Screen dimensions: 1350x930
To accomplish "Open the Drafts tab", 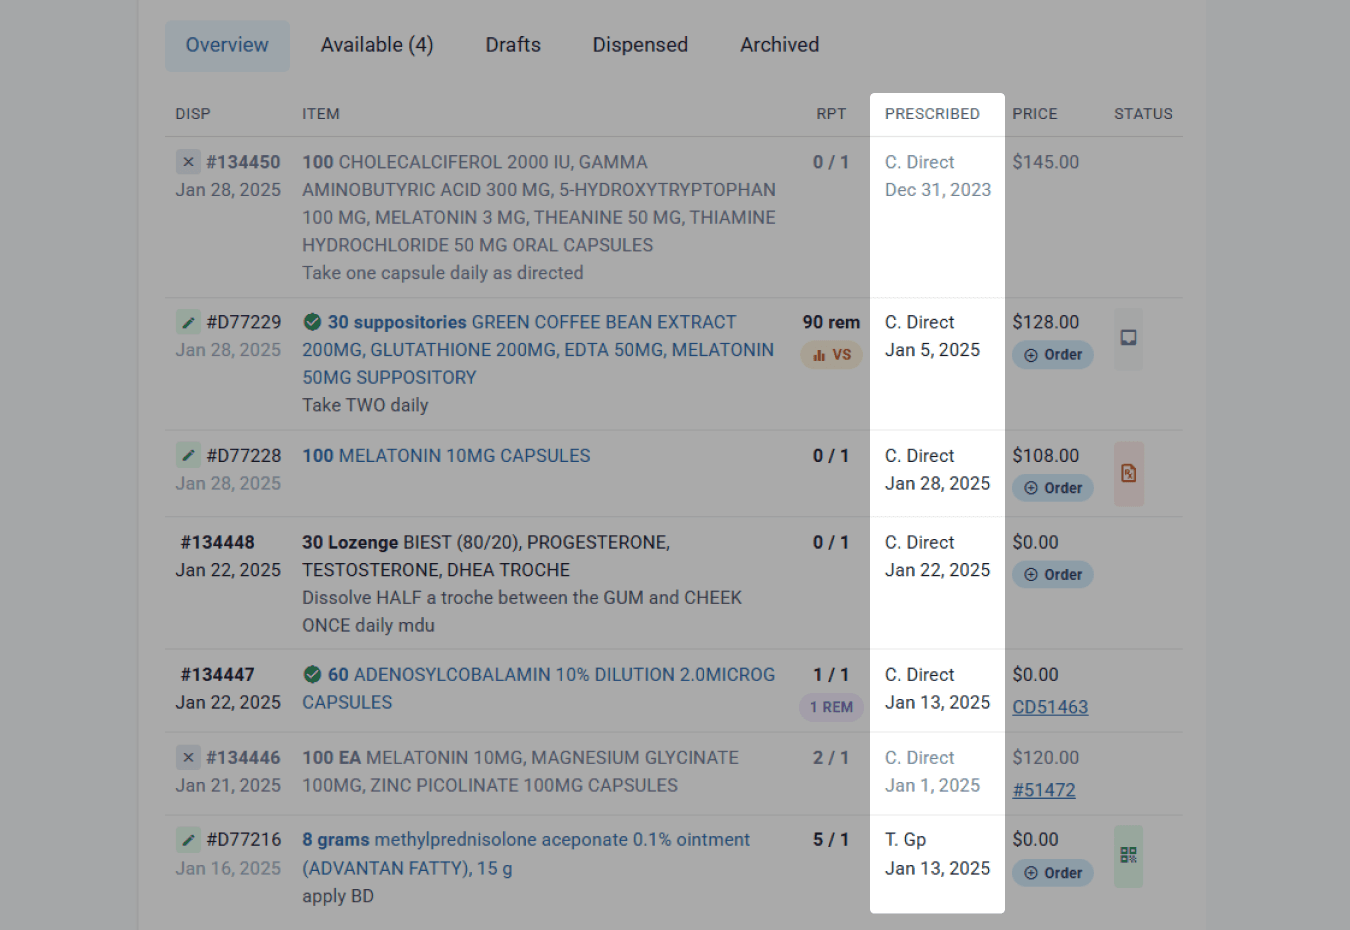I will coord(513,45).
